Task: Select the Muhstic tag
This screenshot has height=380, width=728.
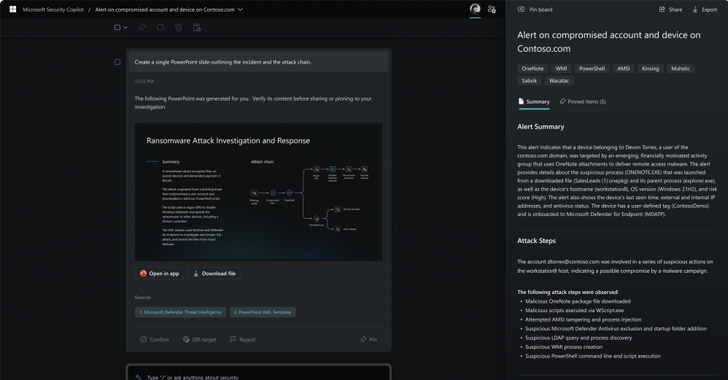Action: tap(680, 68)
